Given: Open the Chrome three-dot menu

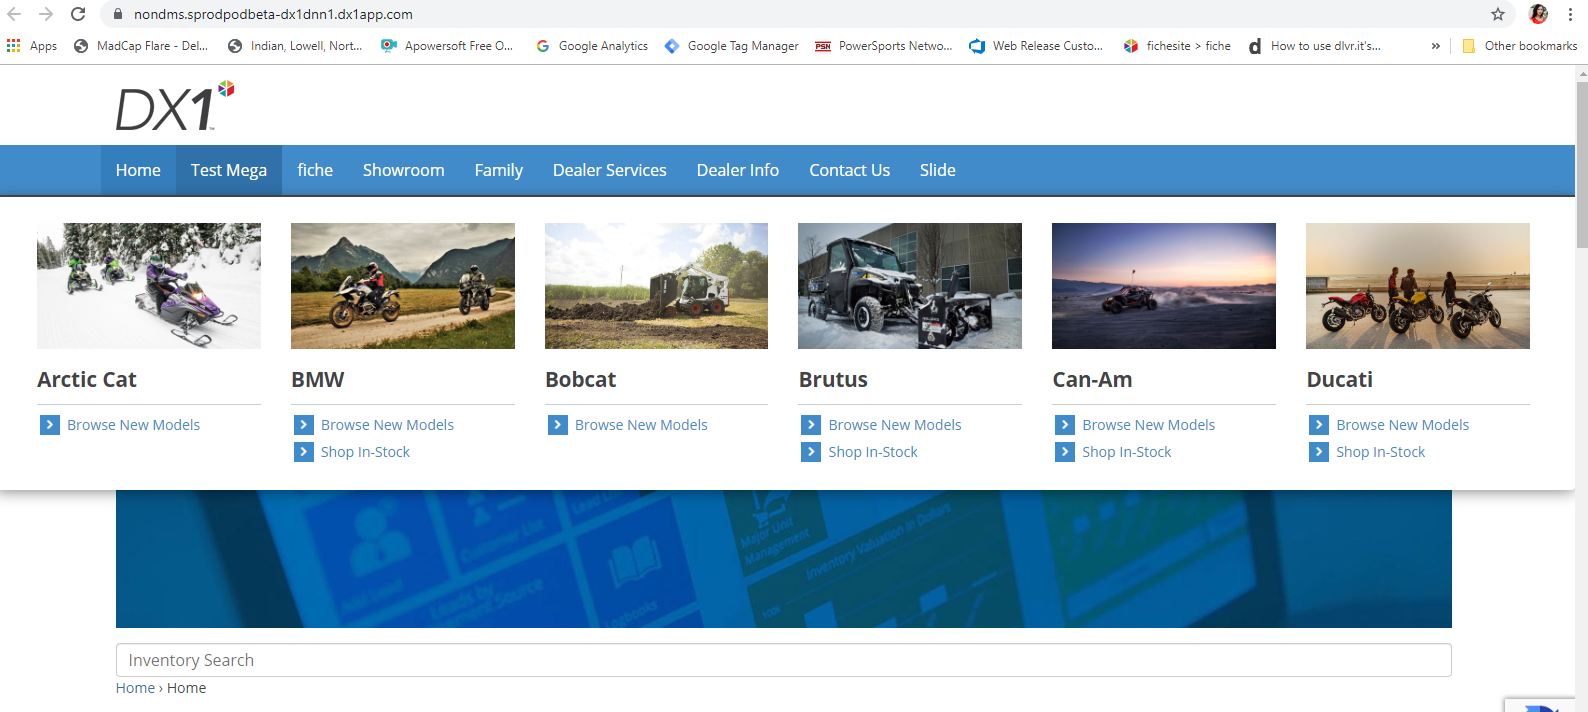Looking at the screenshot, I should coord(1572,14).
